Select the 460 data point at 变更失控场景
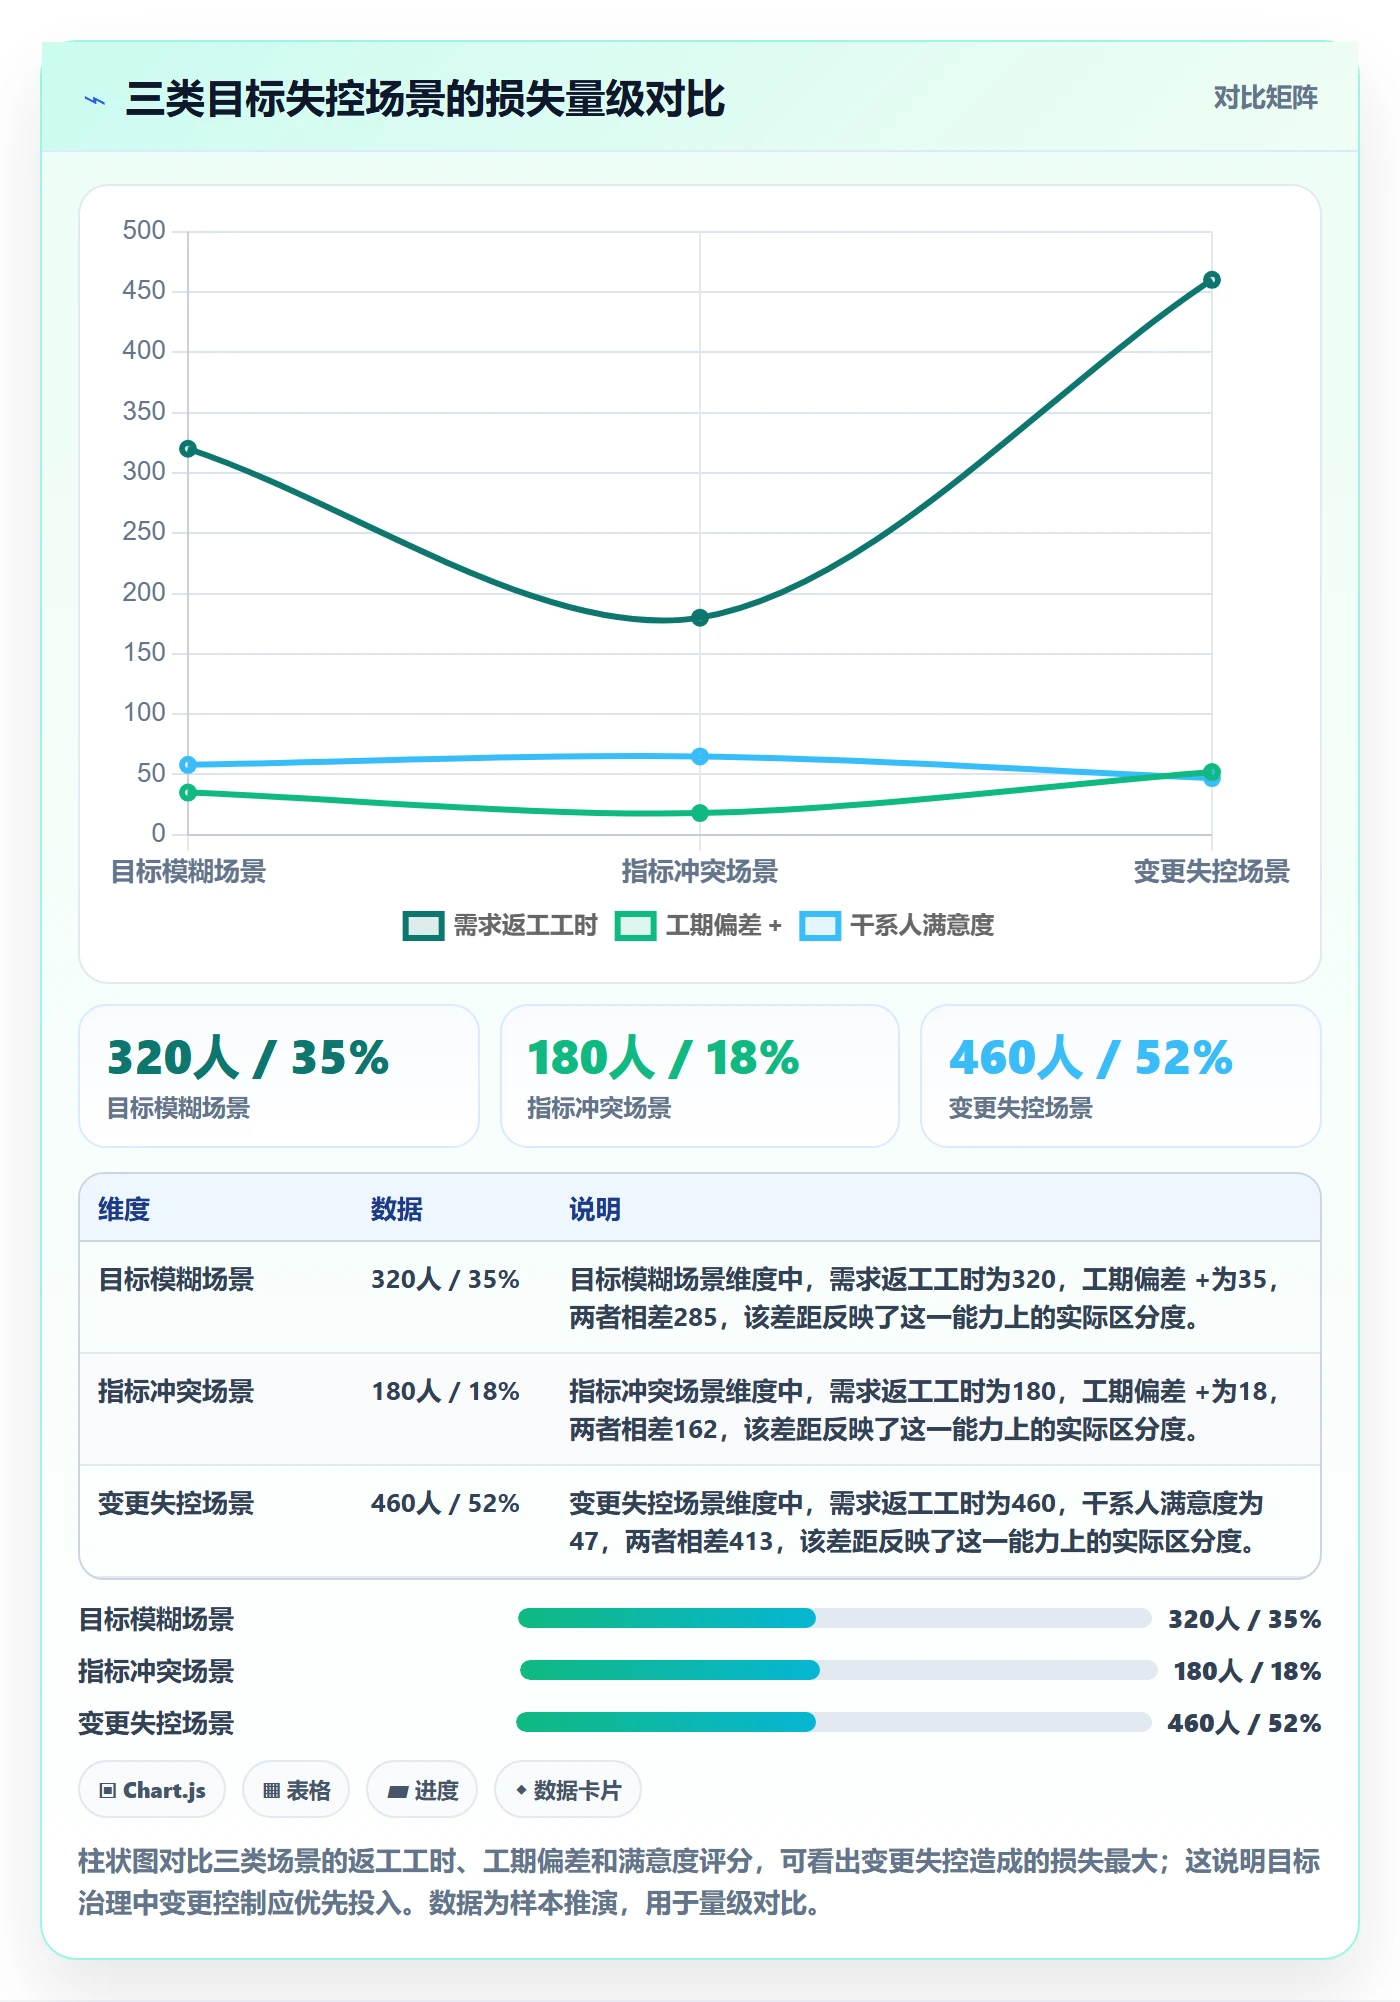 tap(1212, 280)
